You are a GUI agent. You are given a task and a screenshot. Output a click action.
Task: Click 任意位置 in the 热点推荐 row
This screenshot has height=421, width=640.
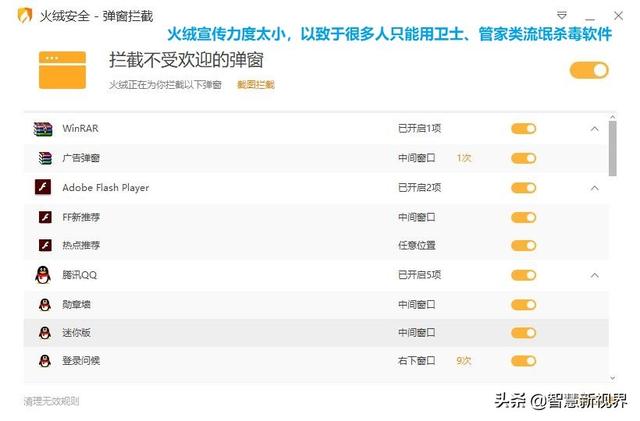point(417,245)
